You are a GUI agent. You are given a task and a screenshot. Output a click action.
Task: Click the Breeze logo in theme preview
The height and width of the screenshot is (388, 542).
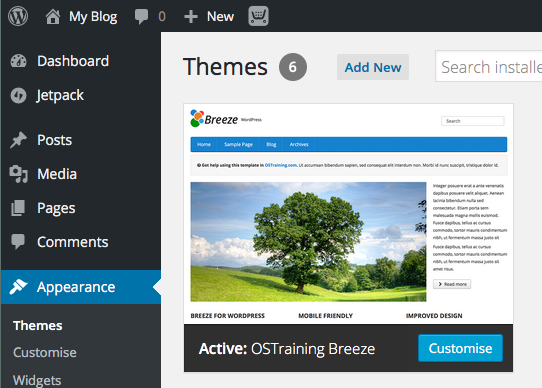click(214, 119)
